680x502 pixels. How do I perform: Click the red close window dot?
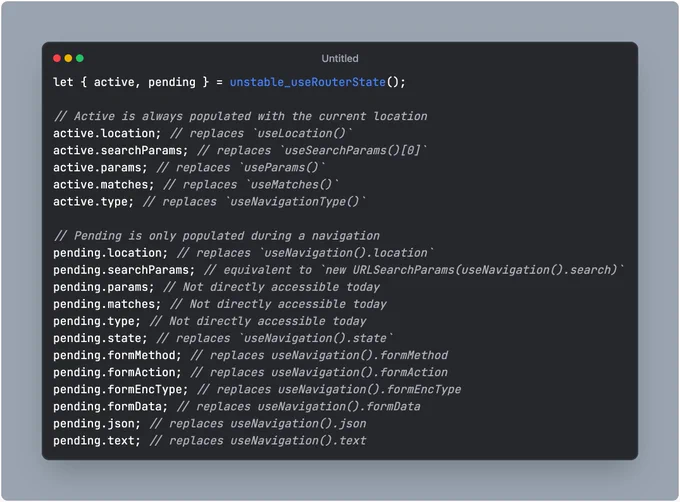click(57, 58)
